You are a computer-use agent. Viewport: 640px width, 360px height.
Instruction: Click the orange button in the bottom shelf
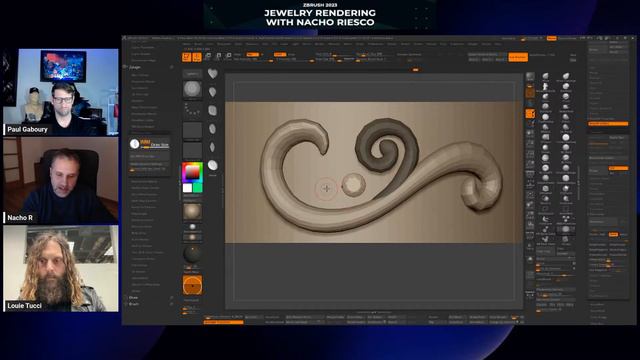223,322
